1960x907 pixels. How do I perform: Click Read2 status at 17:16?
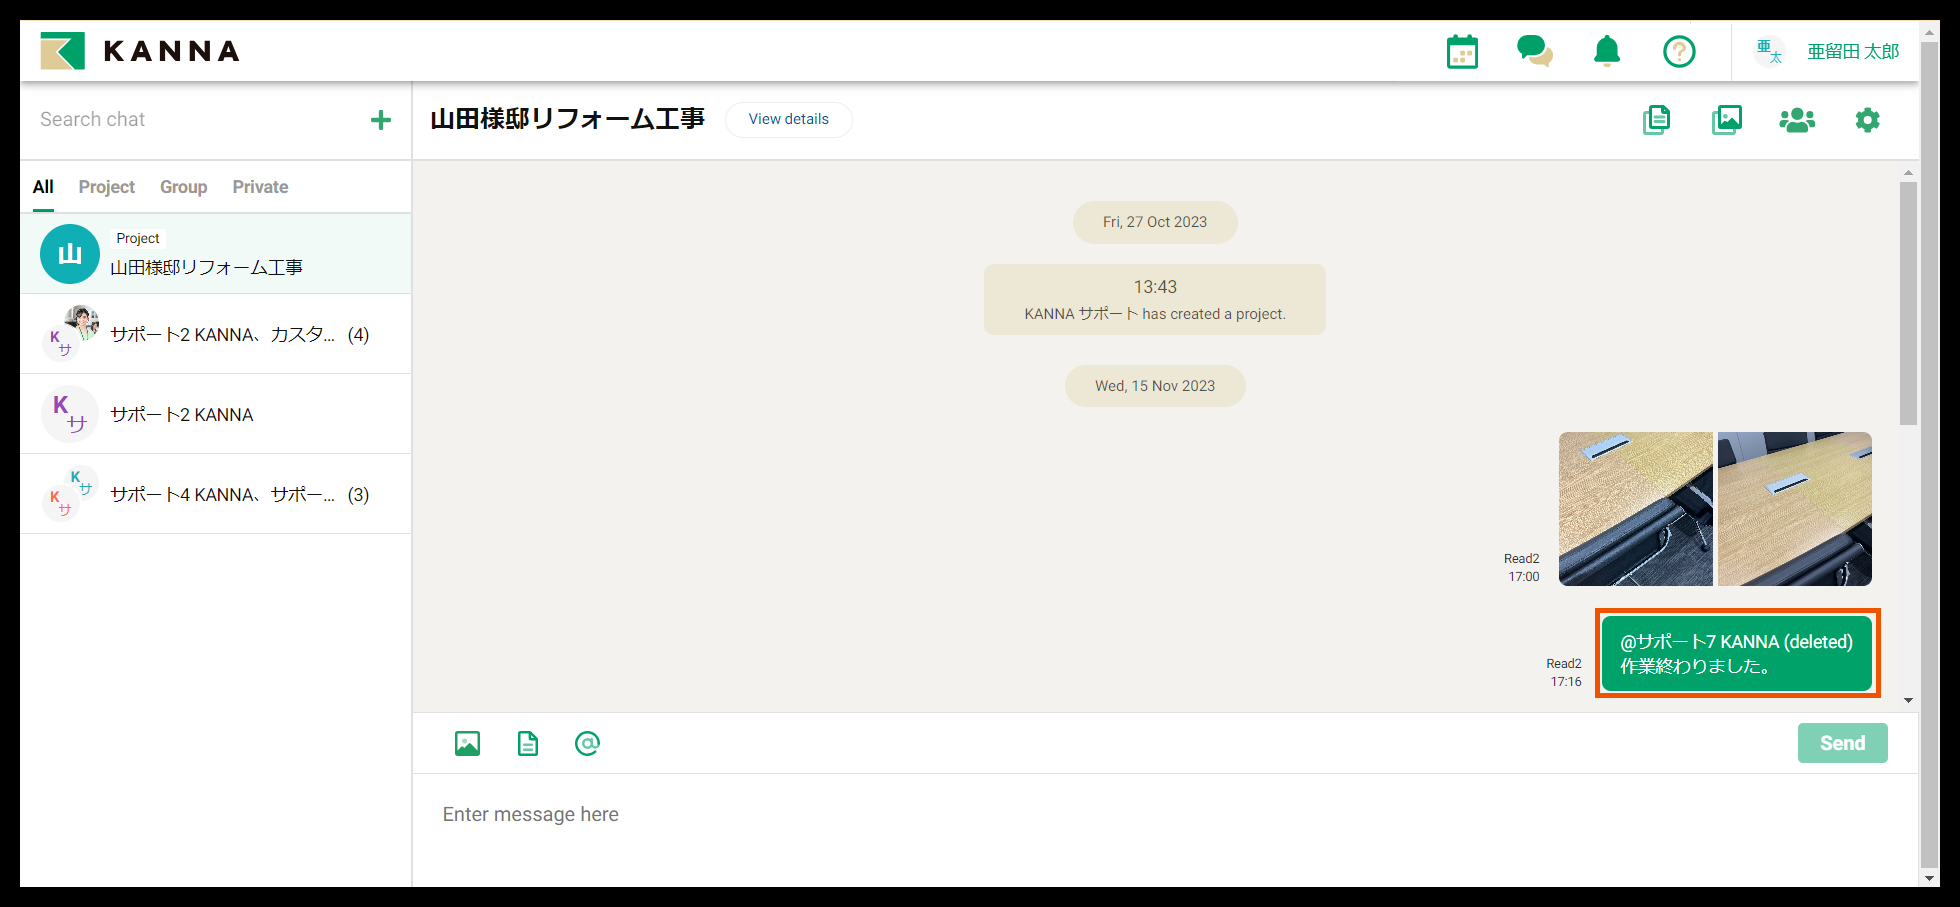coord(1564,664)
